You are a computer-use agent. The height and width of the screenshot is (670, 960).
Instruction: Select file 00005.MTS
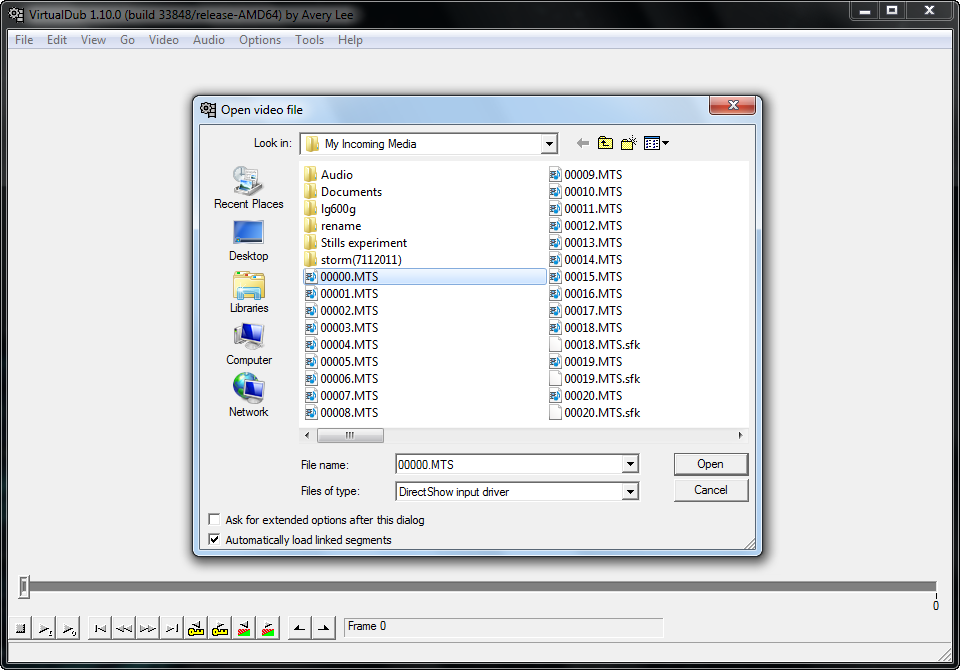click(x=342, y=362)
